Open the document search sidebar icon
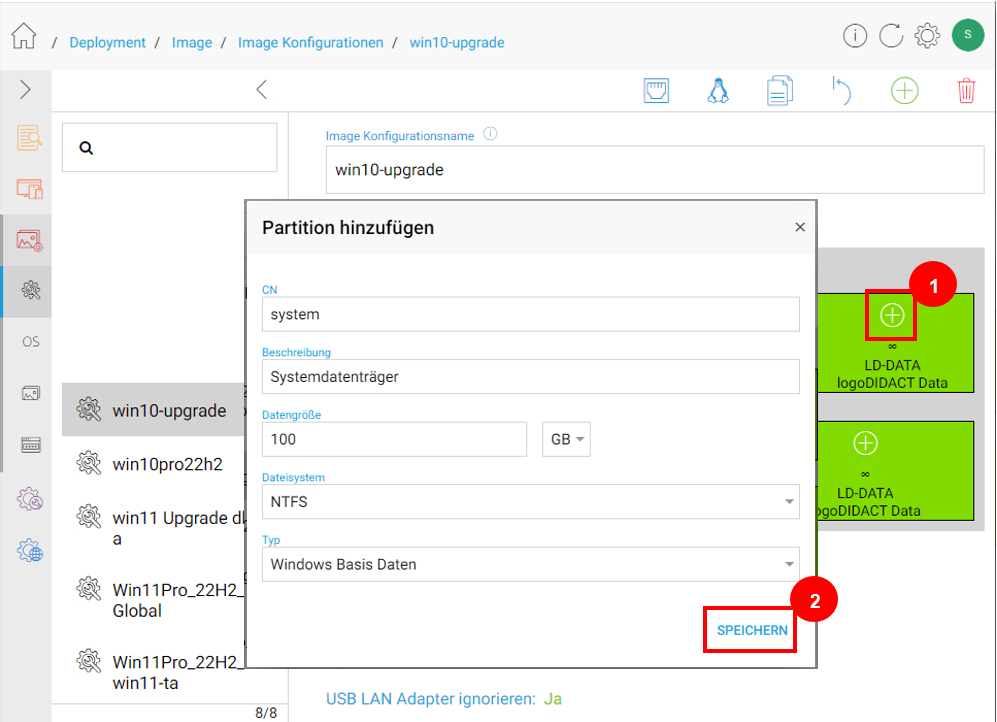997x722 pixels. click(29, 137)
